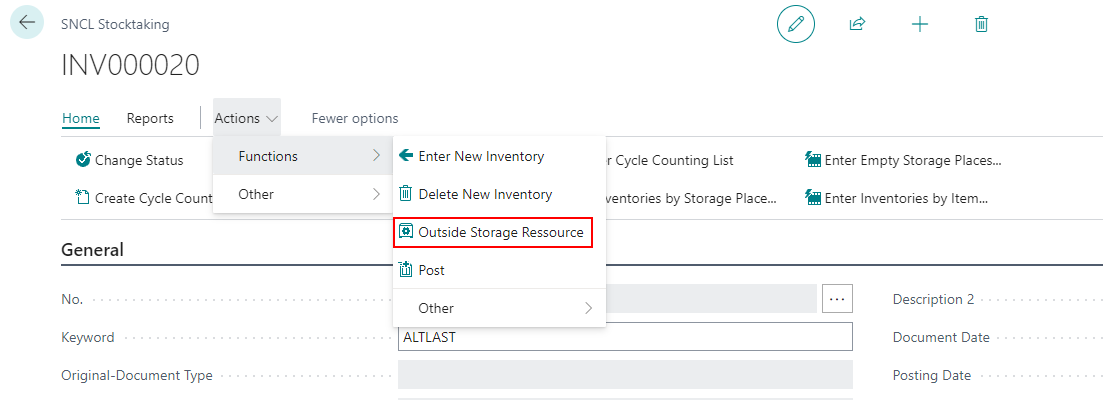Open the Actions dropdown
This screenshot has width=1103, height=400.
click(x=246, y=118)
